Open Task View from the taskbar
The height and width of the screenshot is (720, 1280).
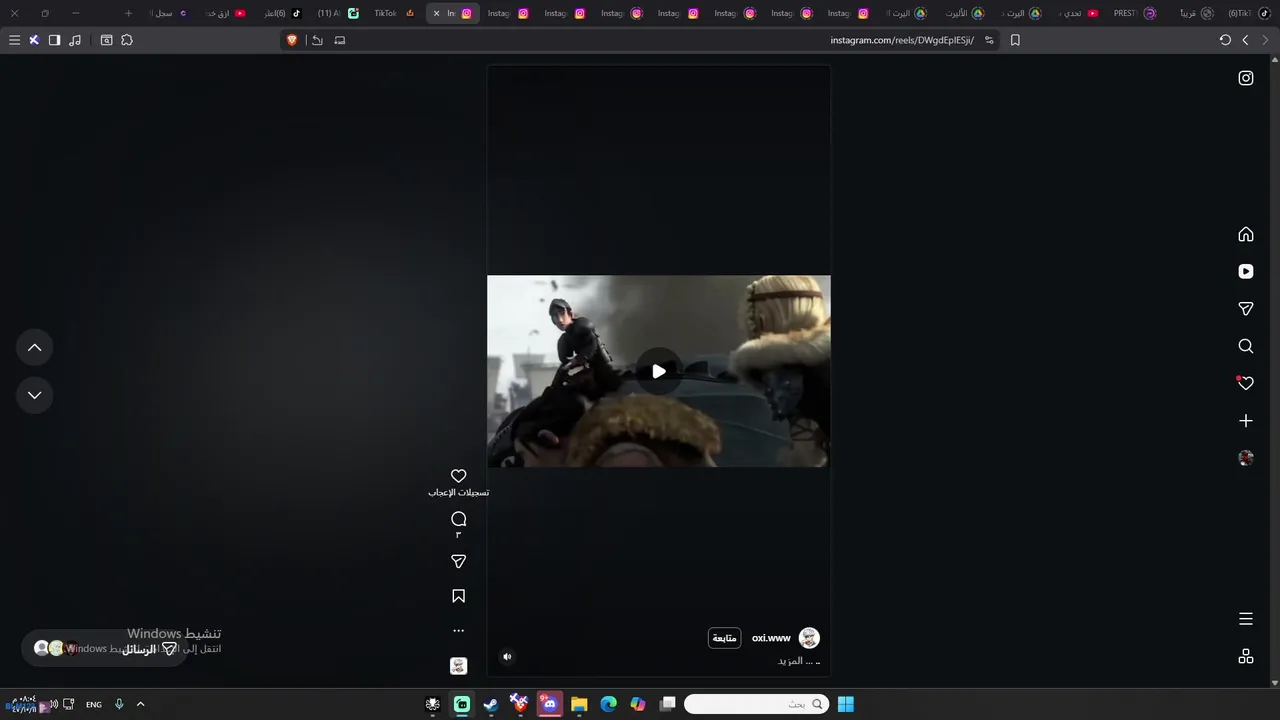(x=668, y=704)
